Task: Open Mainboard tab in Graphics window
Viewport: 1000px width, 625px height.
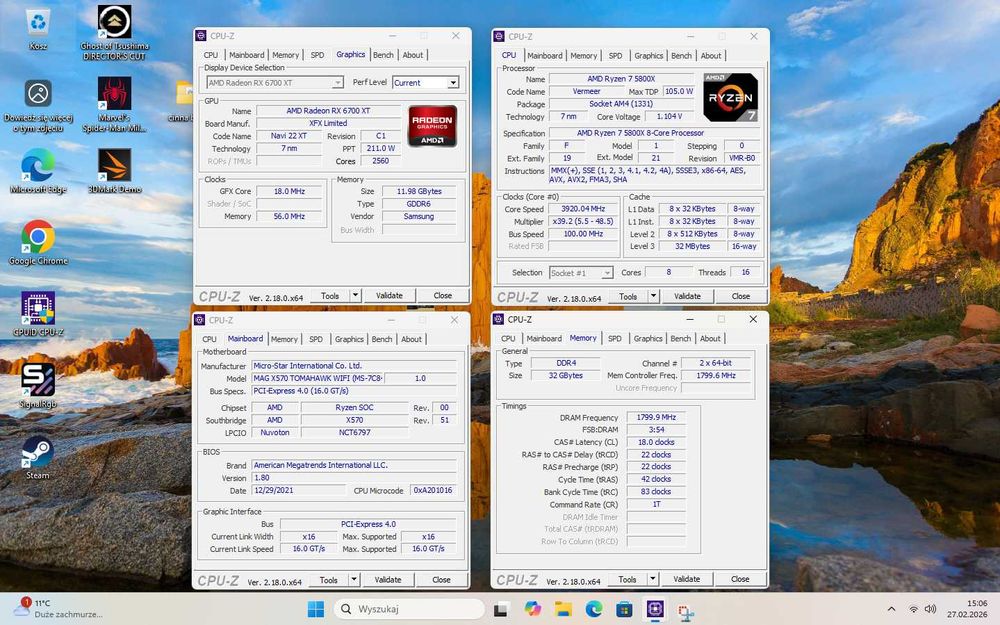Action: [x=246, y=55]
